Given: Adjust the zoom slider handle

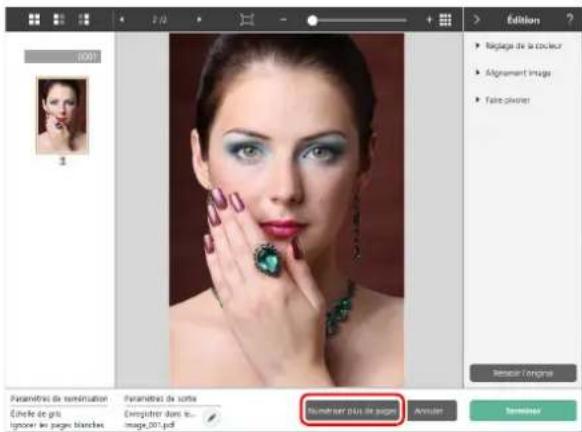Looking at the screenshot, I should pyautogui.click(x=313, y=20).
